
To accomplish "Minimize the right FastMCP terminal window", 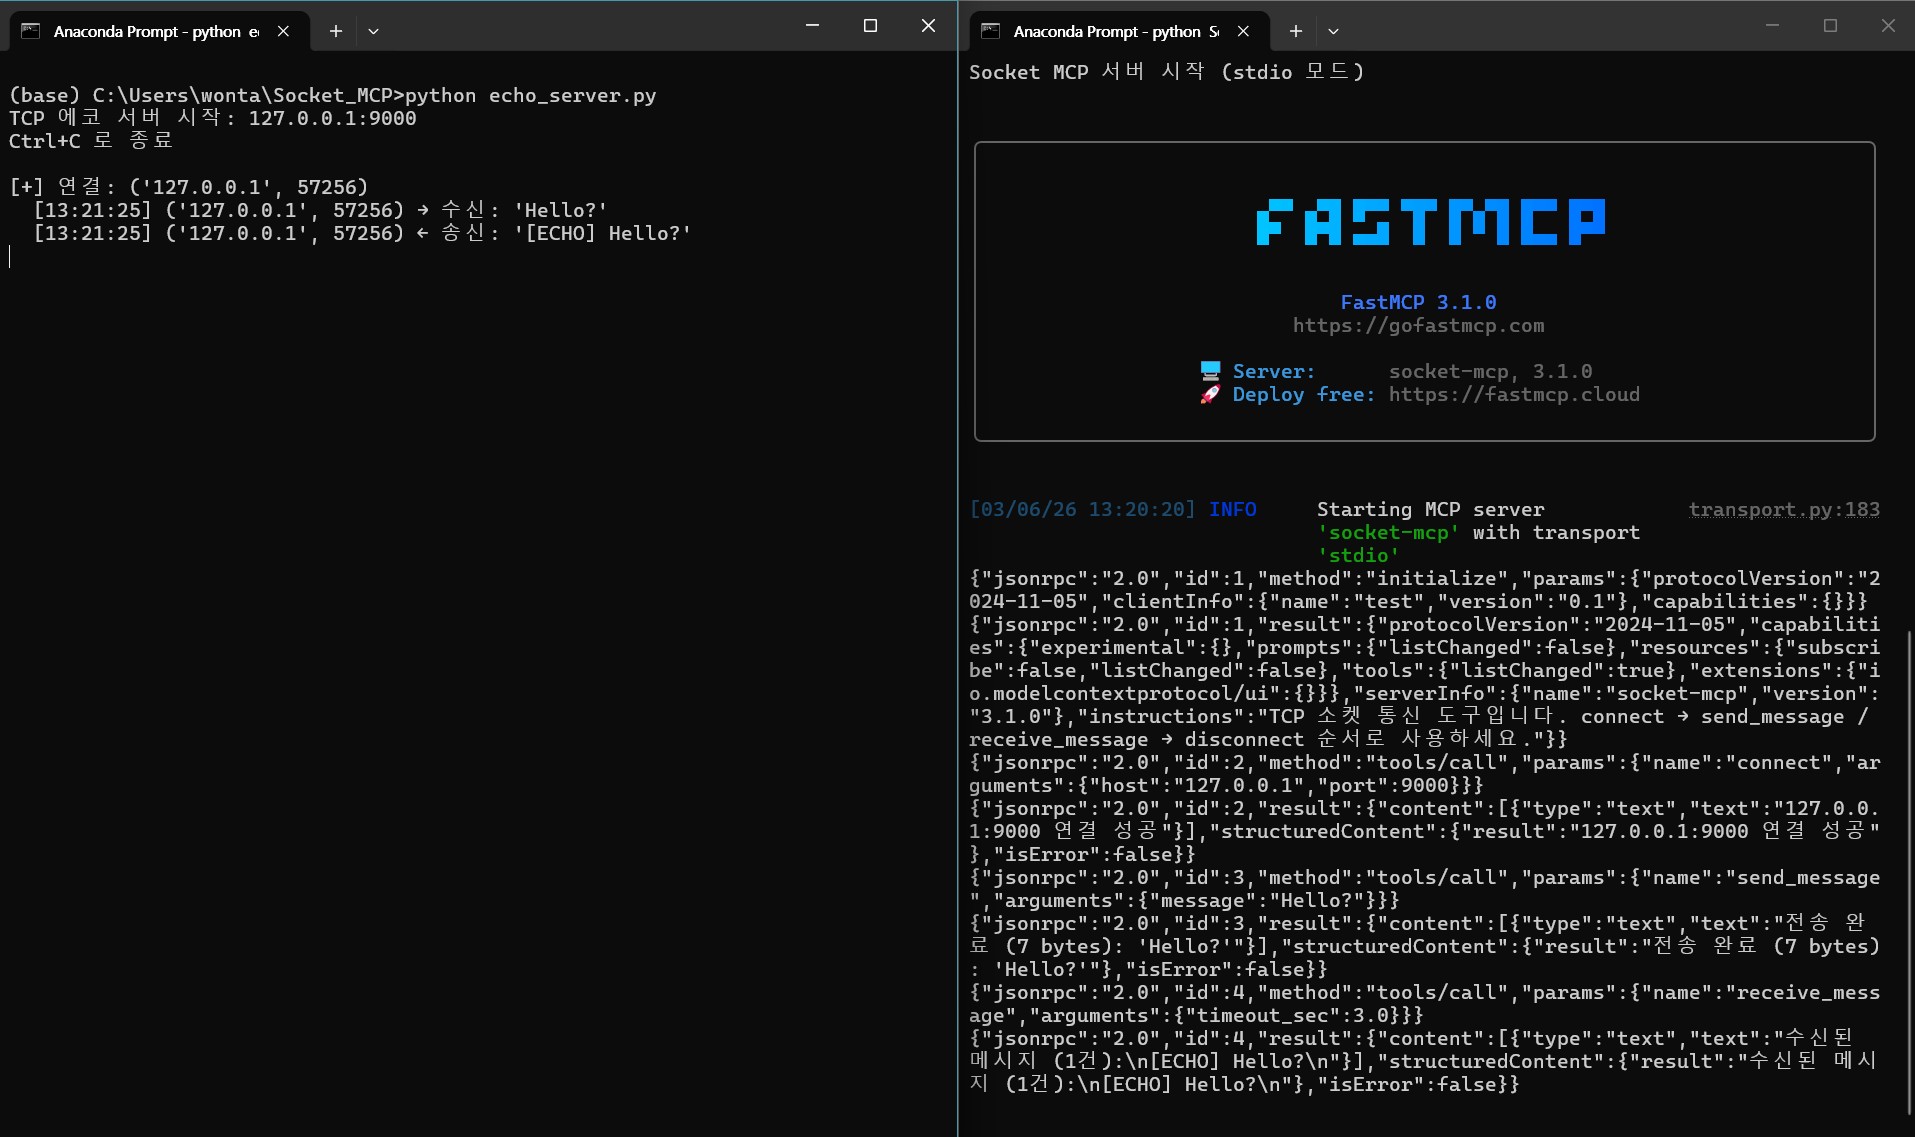I will (x=1772, y=26).
